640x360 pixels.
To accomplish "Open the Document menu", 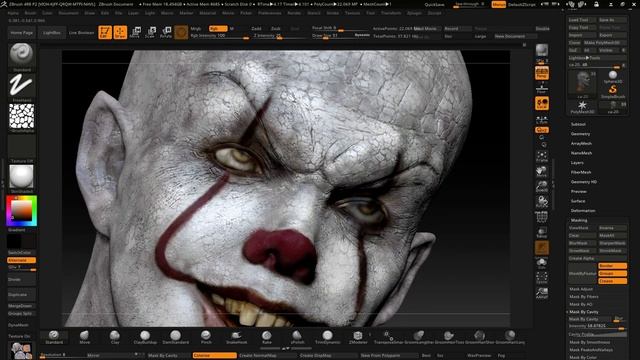I will tap(68, 13).
